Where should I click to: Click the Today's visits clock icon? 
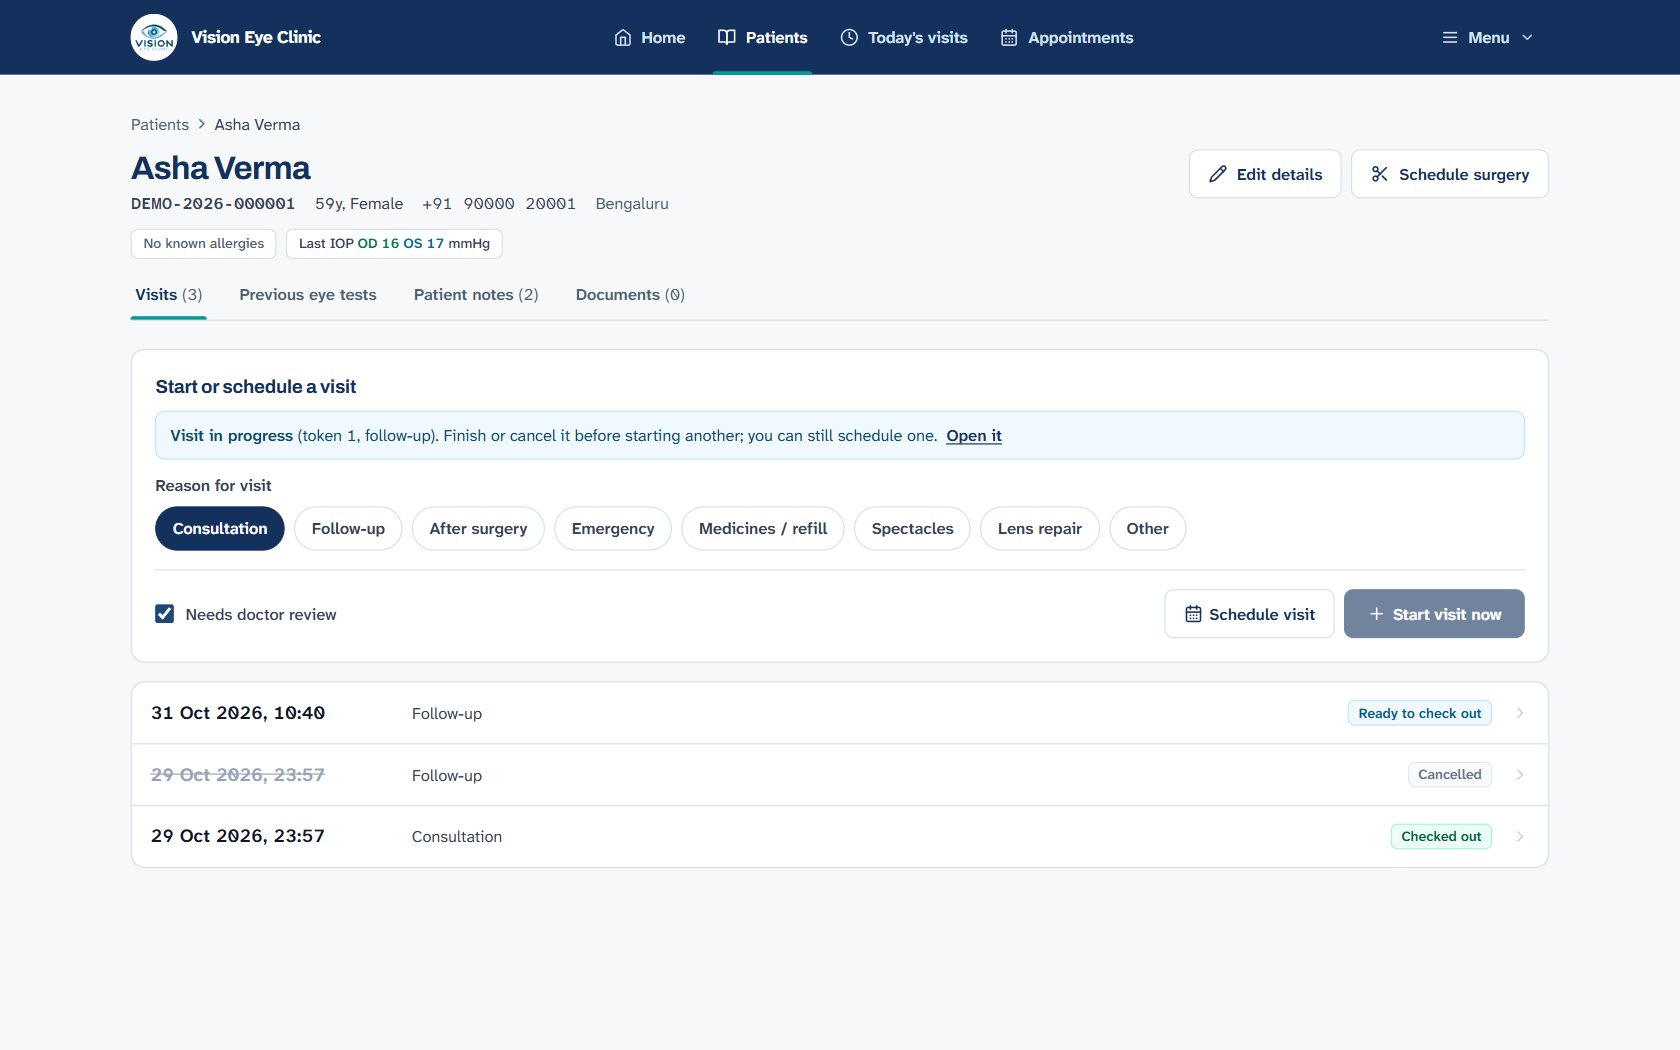[849, 37]
